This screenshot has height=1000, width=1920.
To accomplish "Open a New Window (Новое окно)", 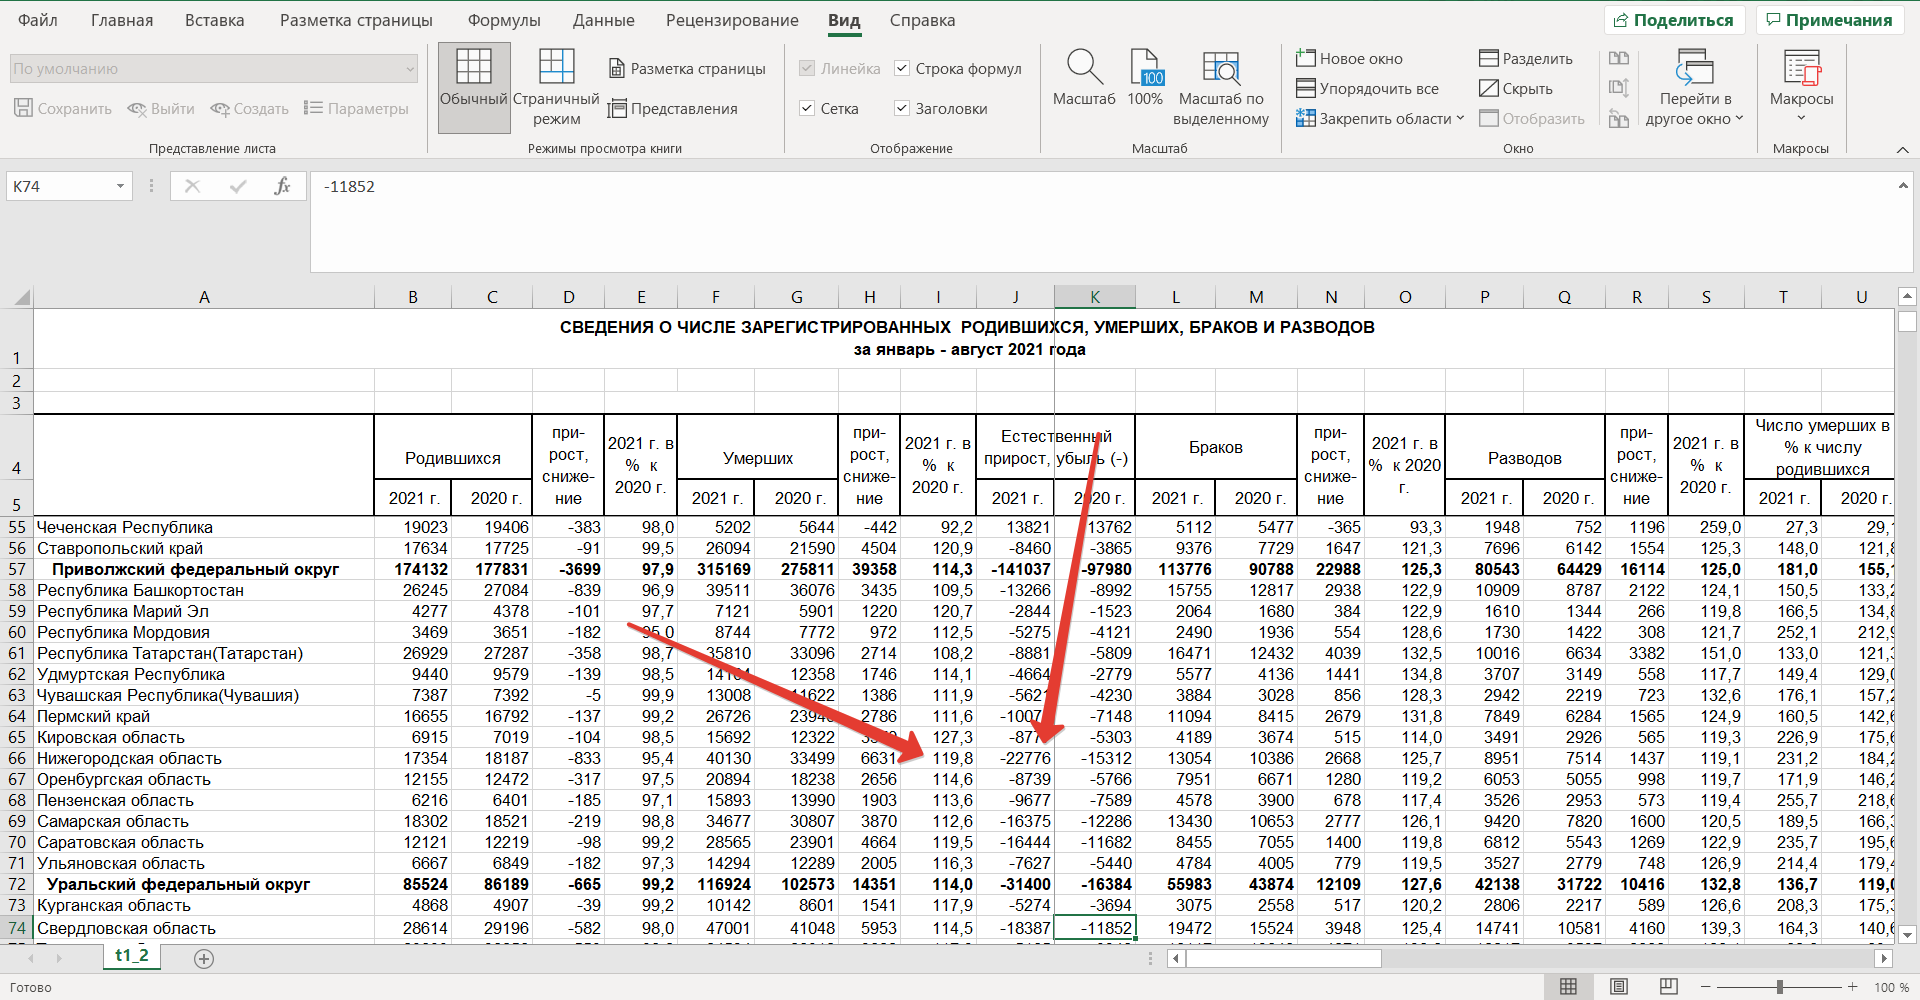I will [x=1349, y=59].
